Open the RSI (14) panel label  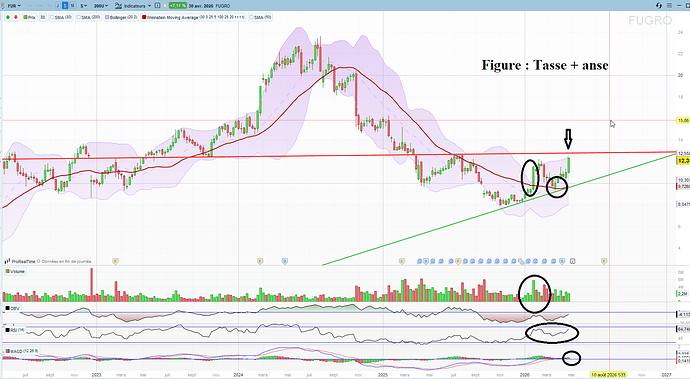[x=15, y=330]
